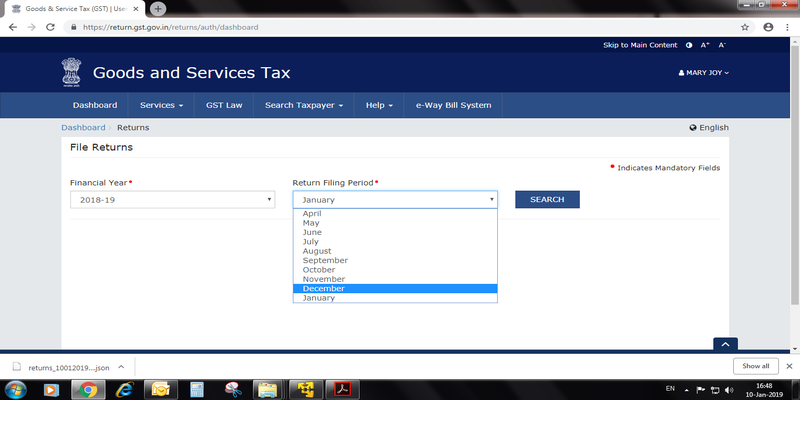
Task: Select May from period list
Action: pyautogui.click(x=395, y=223)
